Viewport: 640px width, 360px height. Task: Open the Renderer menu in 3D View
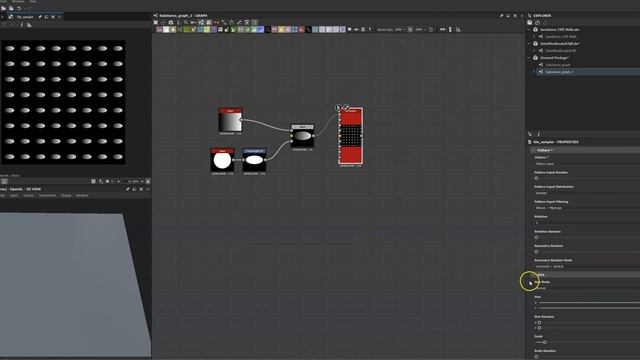[x=82, y=196]
